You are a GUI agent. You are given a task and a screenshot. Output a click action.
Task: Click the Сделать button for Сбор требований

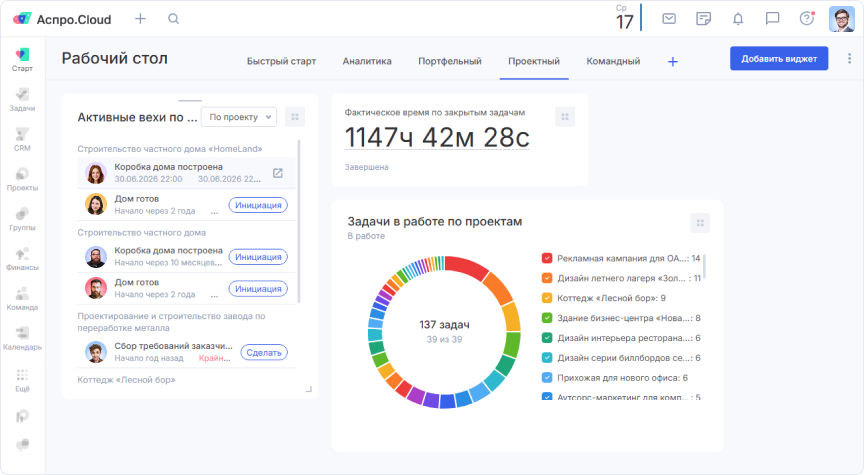click(x=264, y=352)
